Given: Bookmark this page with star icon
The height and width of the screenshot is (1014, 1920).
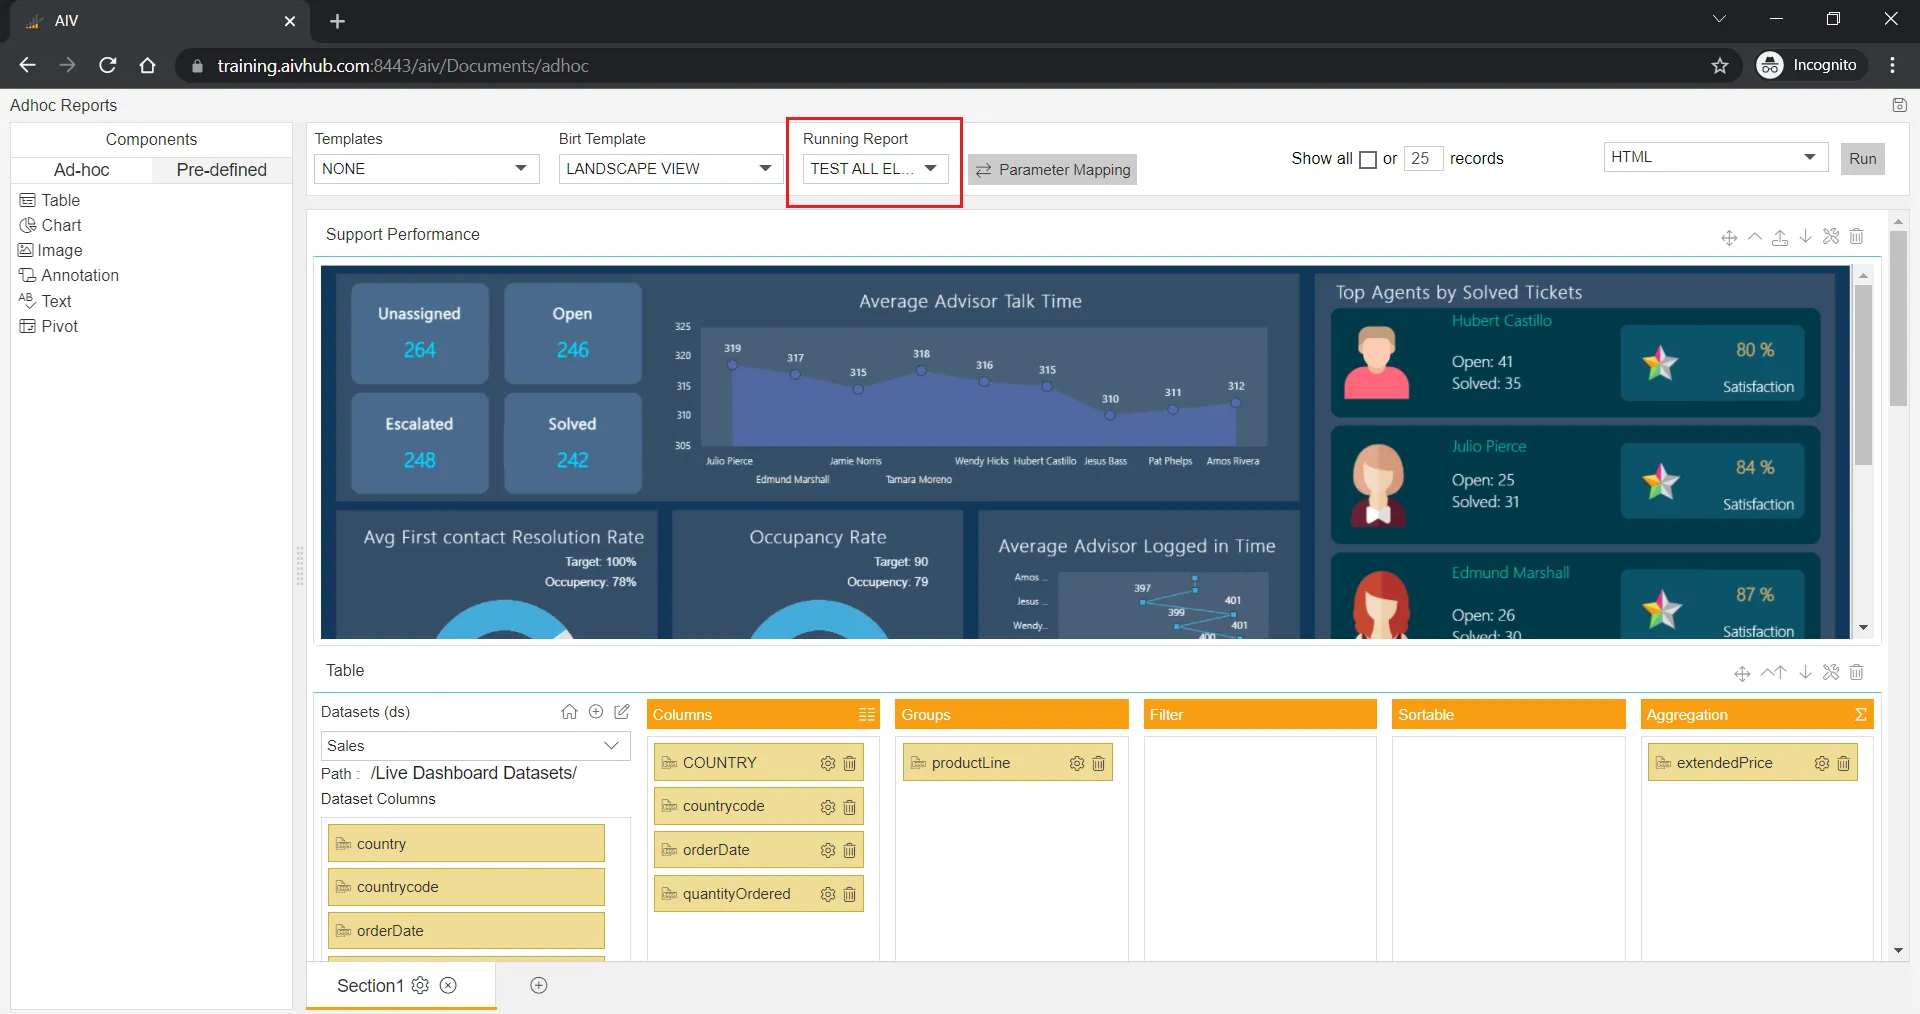Looking at the screenshot, I should pyautogui.click(x=1720, y=66).
